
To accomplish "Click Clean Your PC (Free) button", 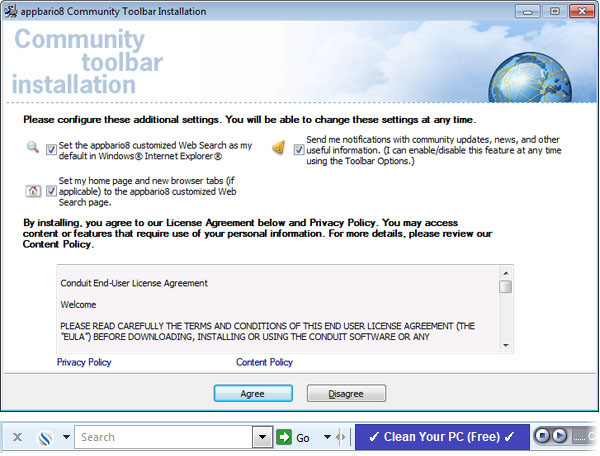I will pos(442,437).
